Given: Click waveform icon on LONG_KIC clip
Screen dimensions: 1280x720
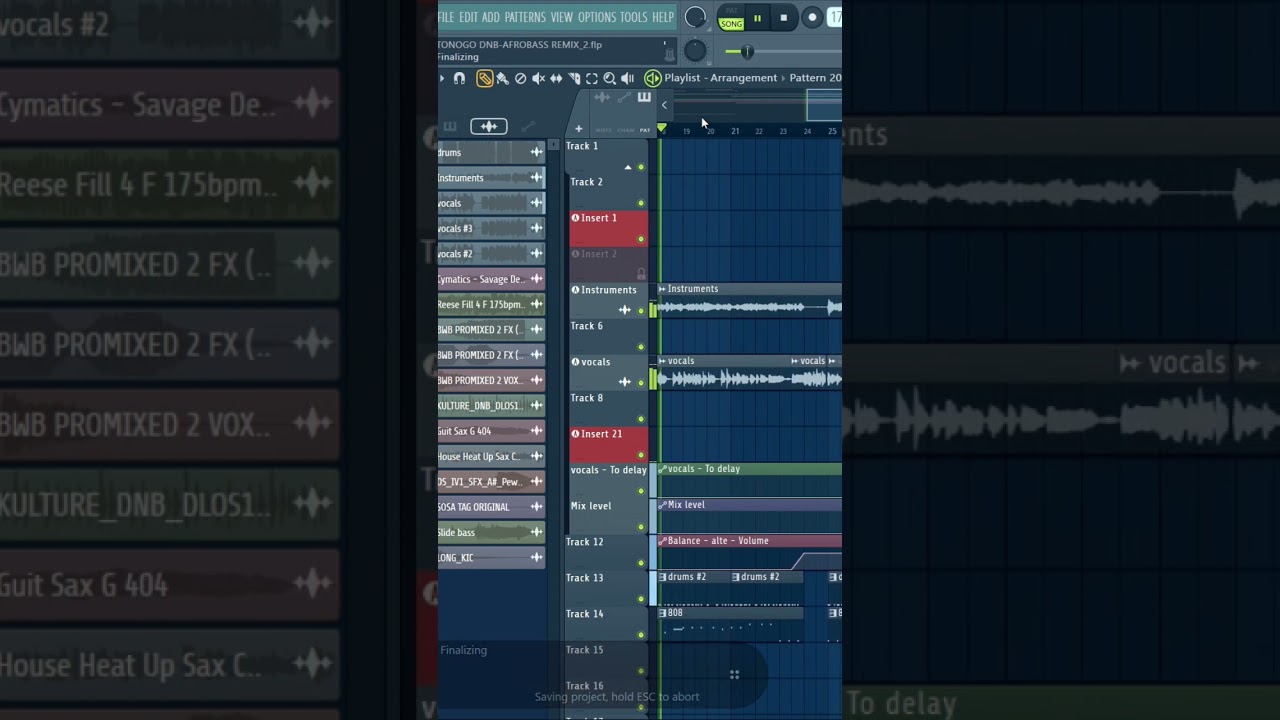Looking at the screenshot, I should coord(536,558).
